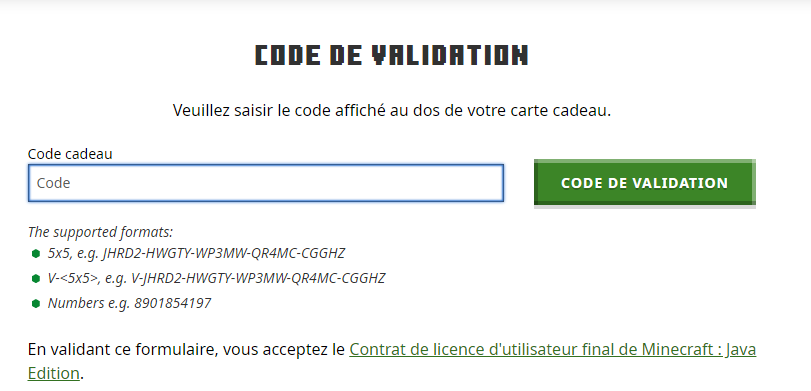Click the green hexagon bullet beside Numbers format

click(36, 303)
